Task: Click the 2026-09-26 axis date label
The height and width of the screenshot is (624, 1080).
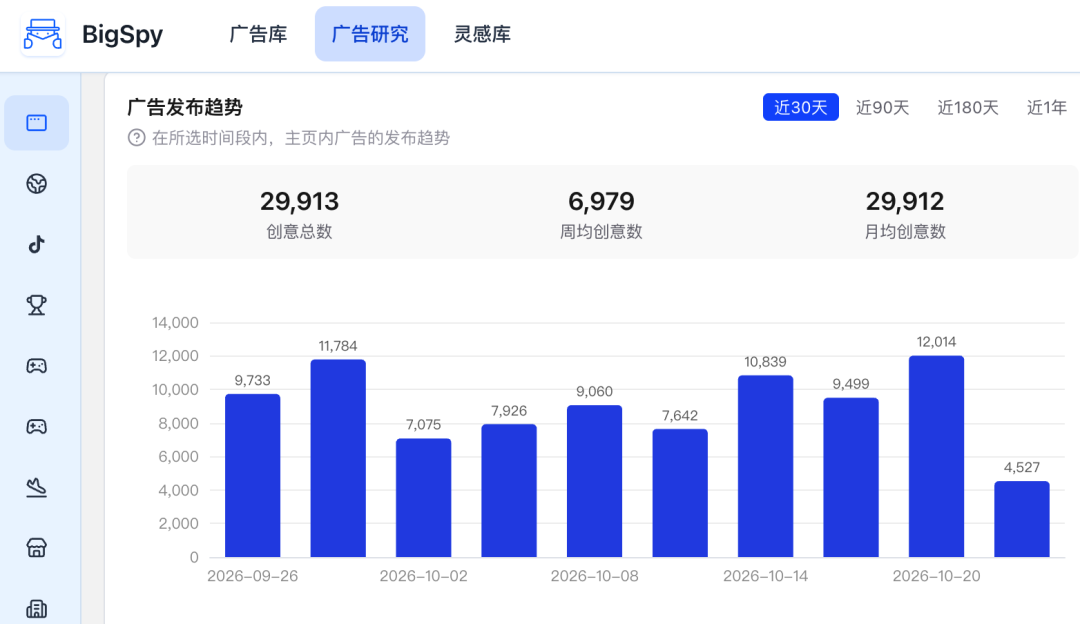Action: pos(253,576)
